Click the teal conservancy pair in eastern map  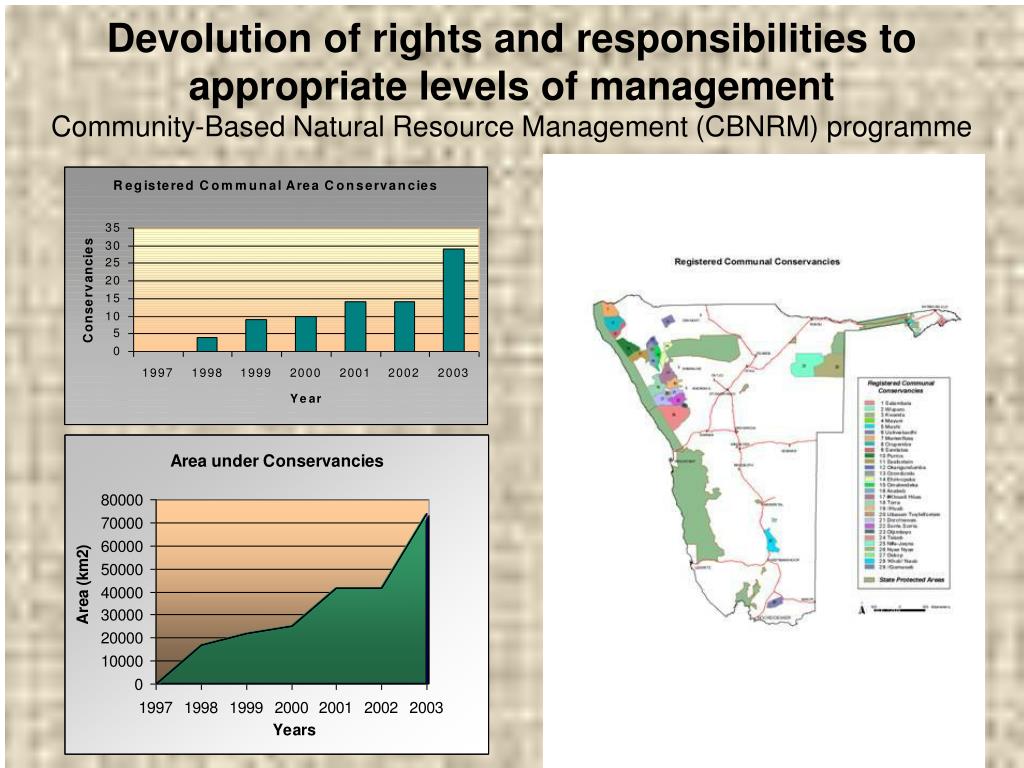click(x=806, y=365)
